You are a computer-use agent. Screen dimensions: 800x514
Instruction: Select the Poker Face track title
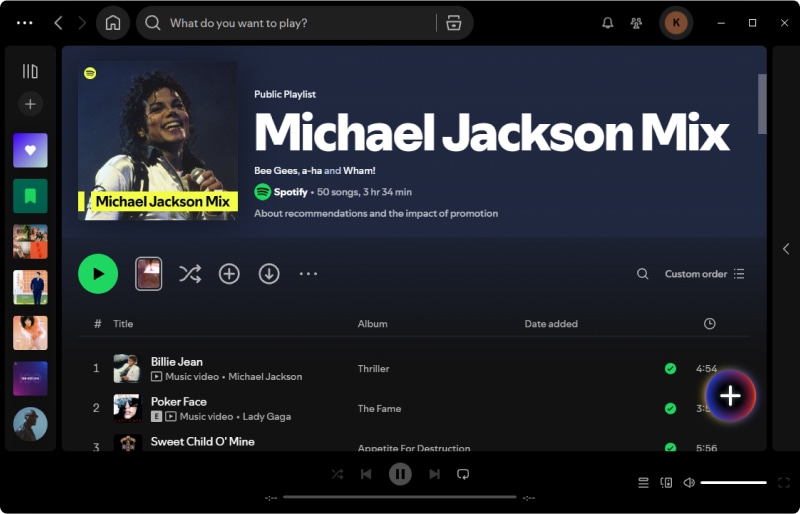pyautogui.click(x=179, y=401)
